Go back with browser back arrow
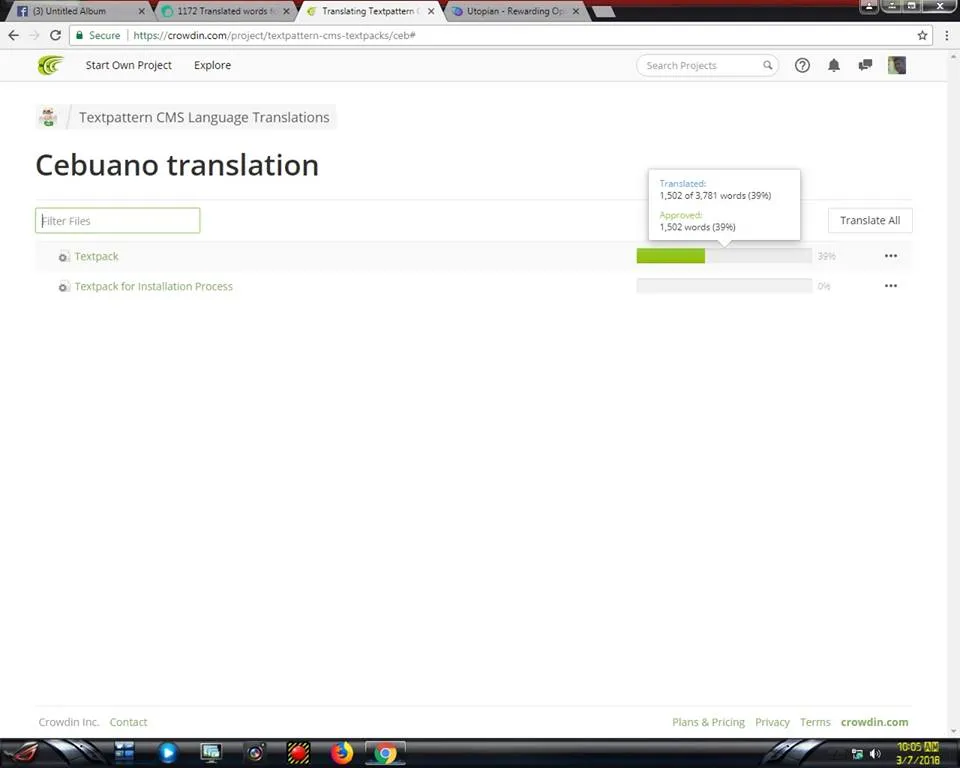Image resolution: width=960 pixels, height=768 pixels. [x=13, y=36]
